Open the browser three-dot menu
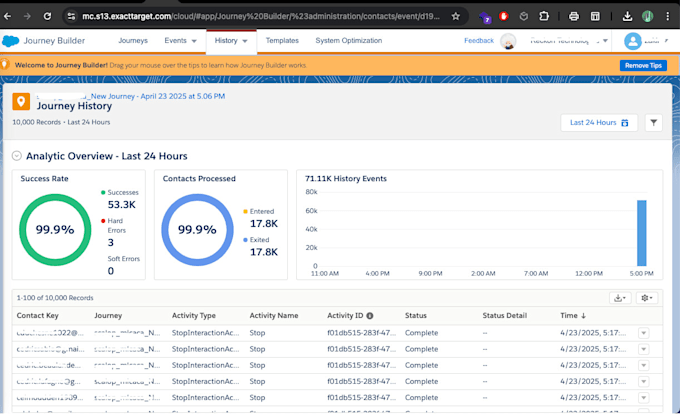Image resolution: width=680 pixels, height=414 pixels. tap(667, 16)
